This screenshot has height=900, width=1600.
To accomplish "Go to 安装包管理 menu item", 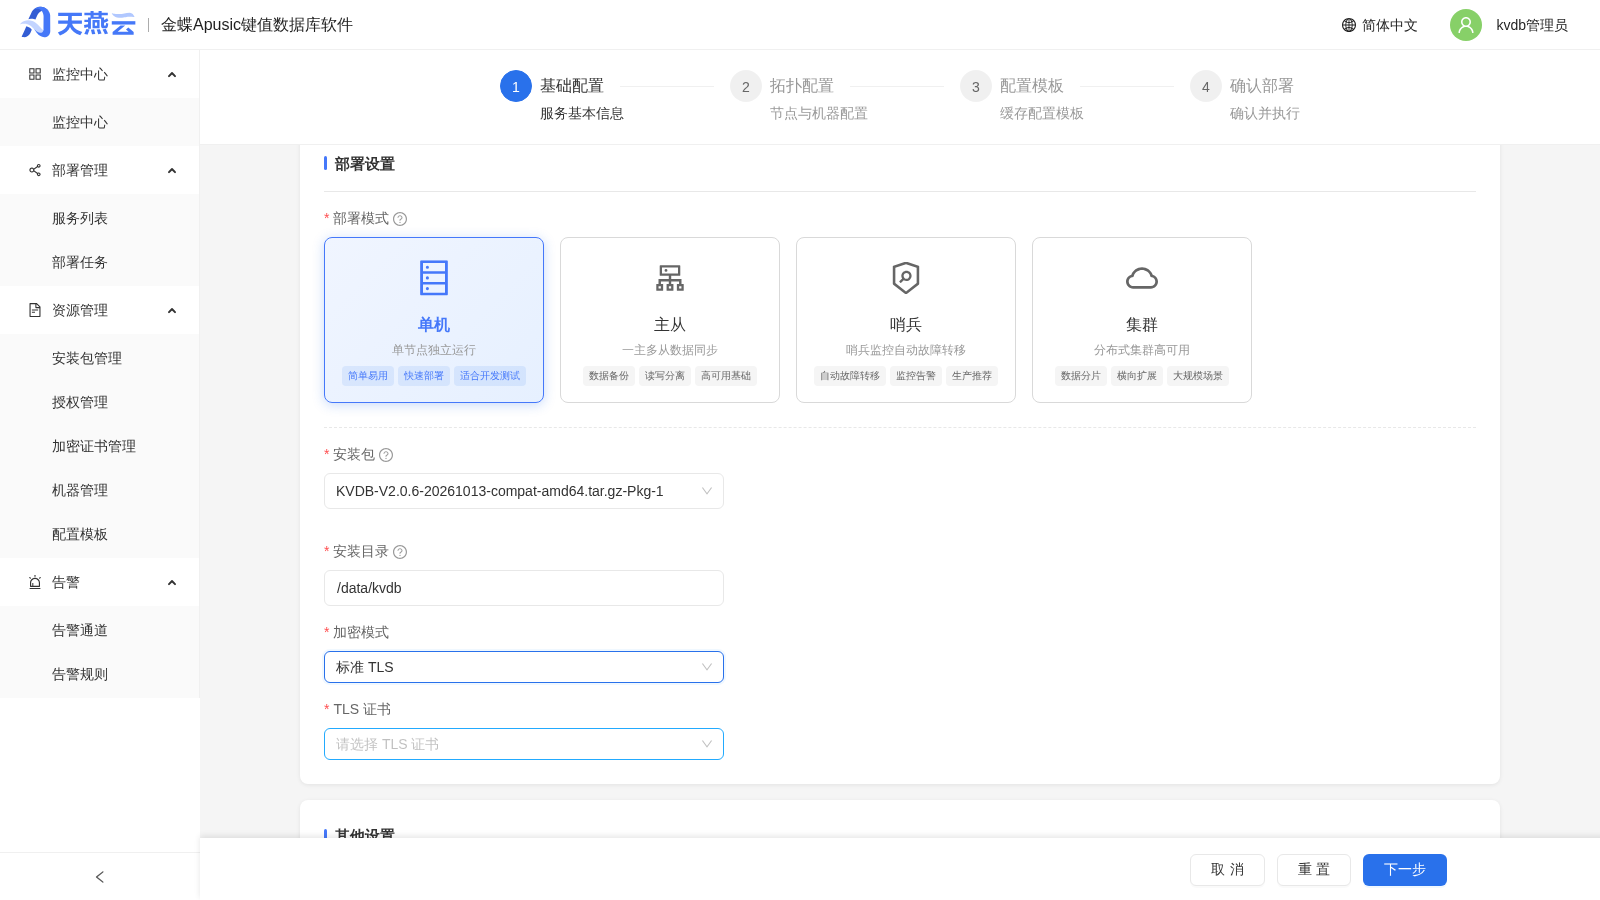I will pos(100,358).
